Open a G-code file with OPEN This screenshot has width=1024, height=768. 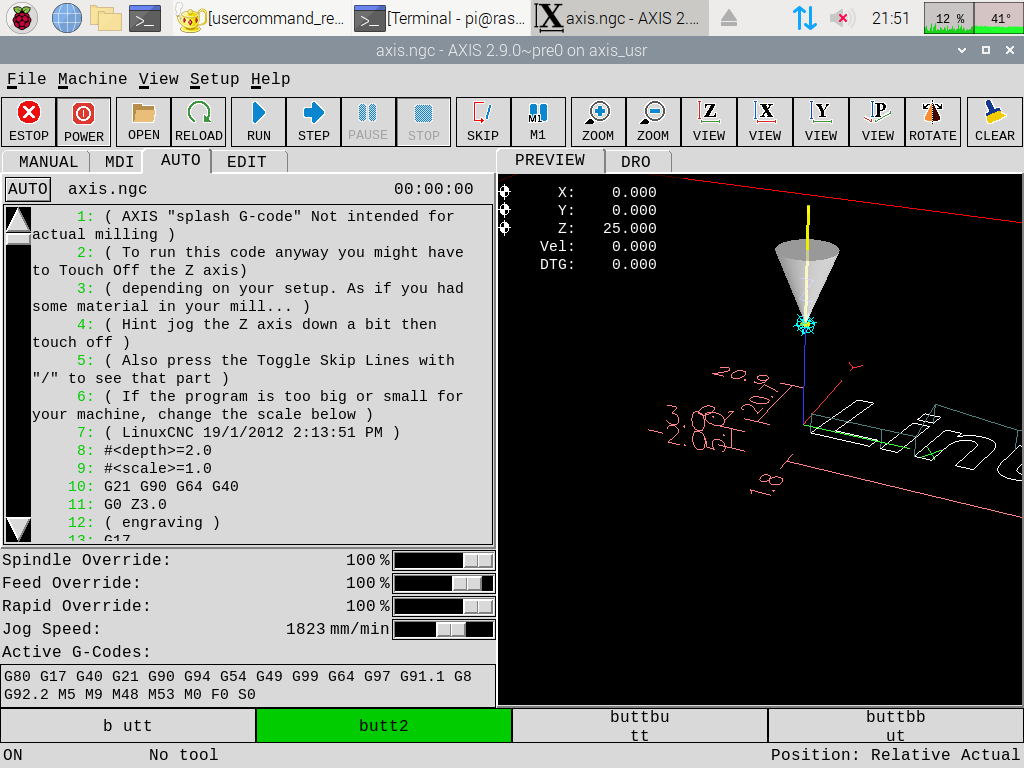[x=144, y=122]
